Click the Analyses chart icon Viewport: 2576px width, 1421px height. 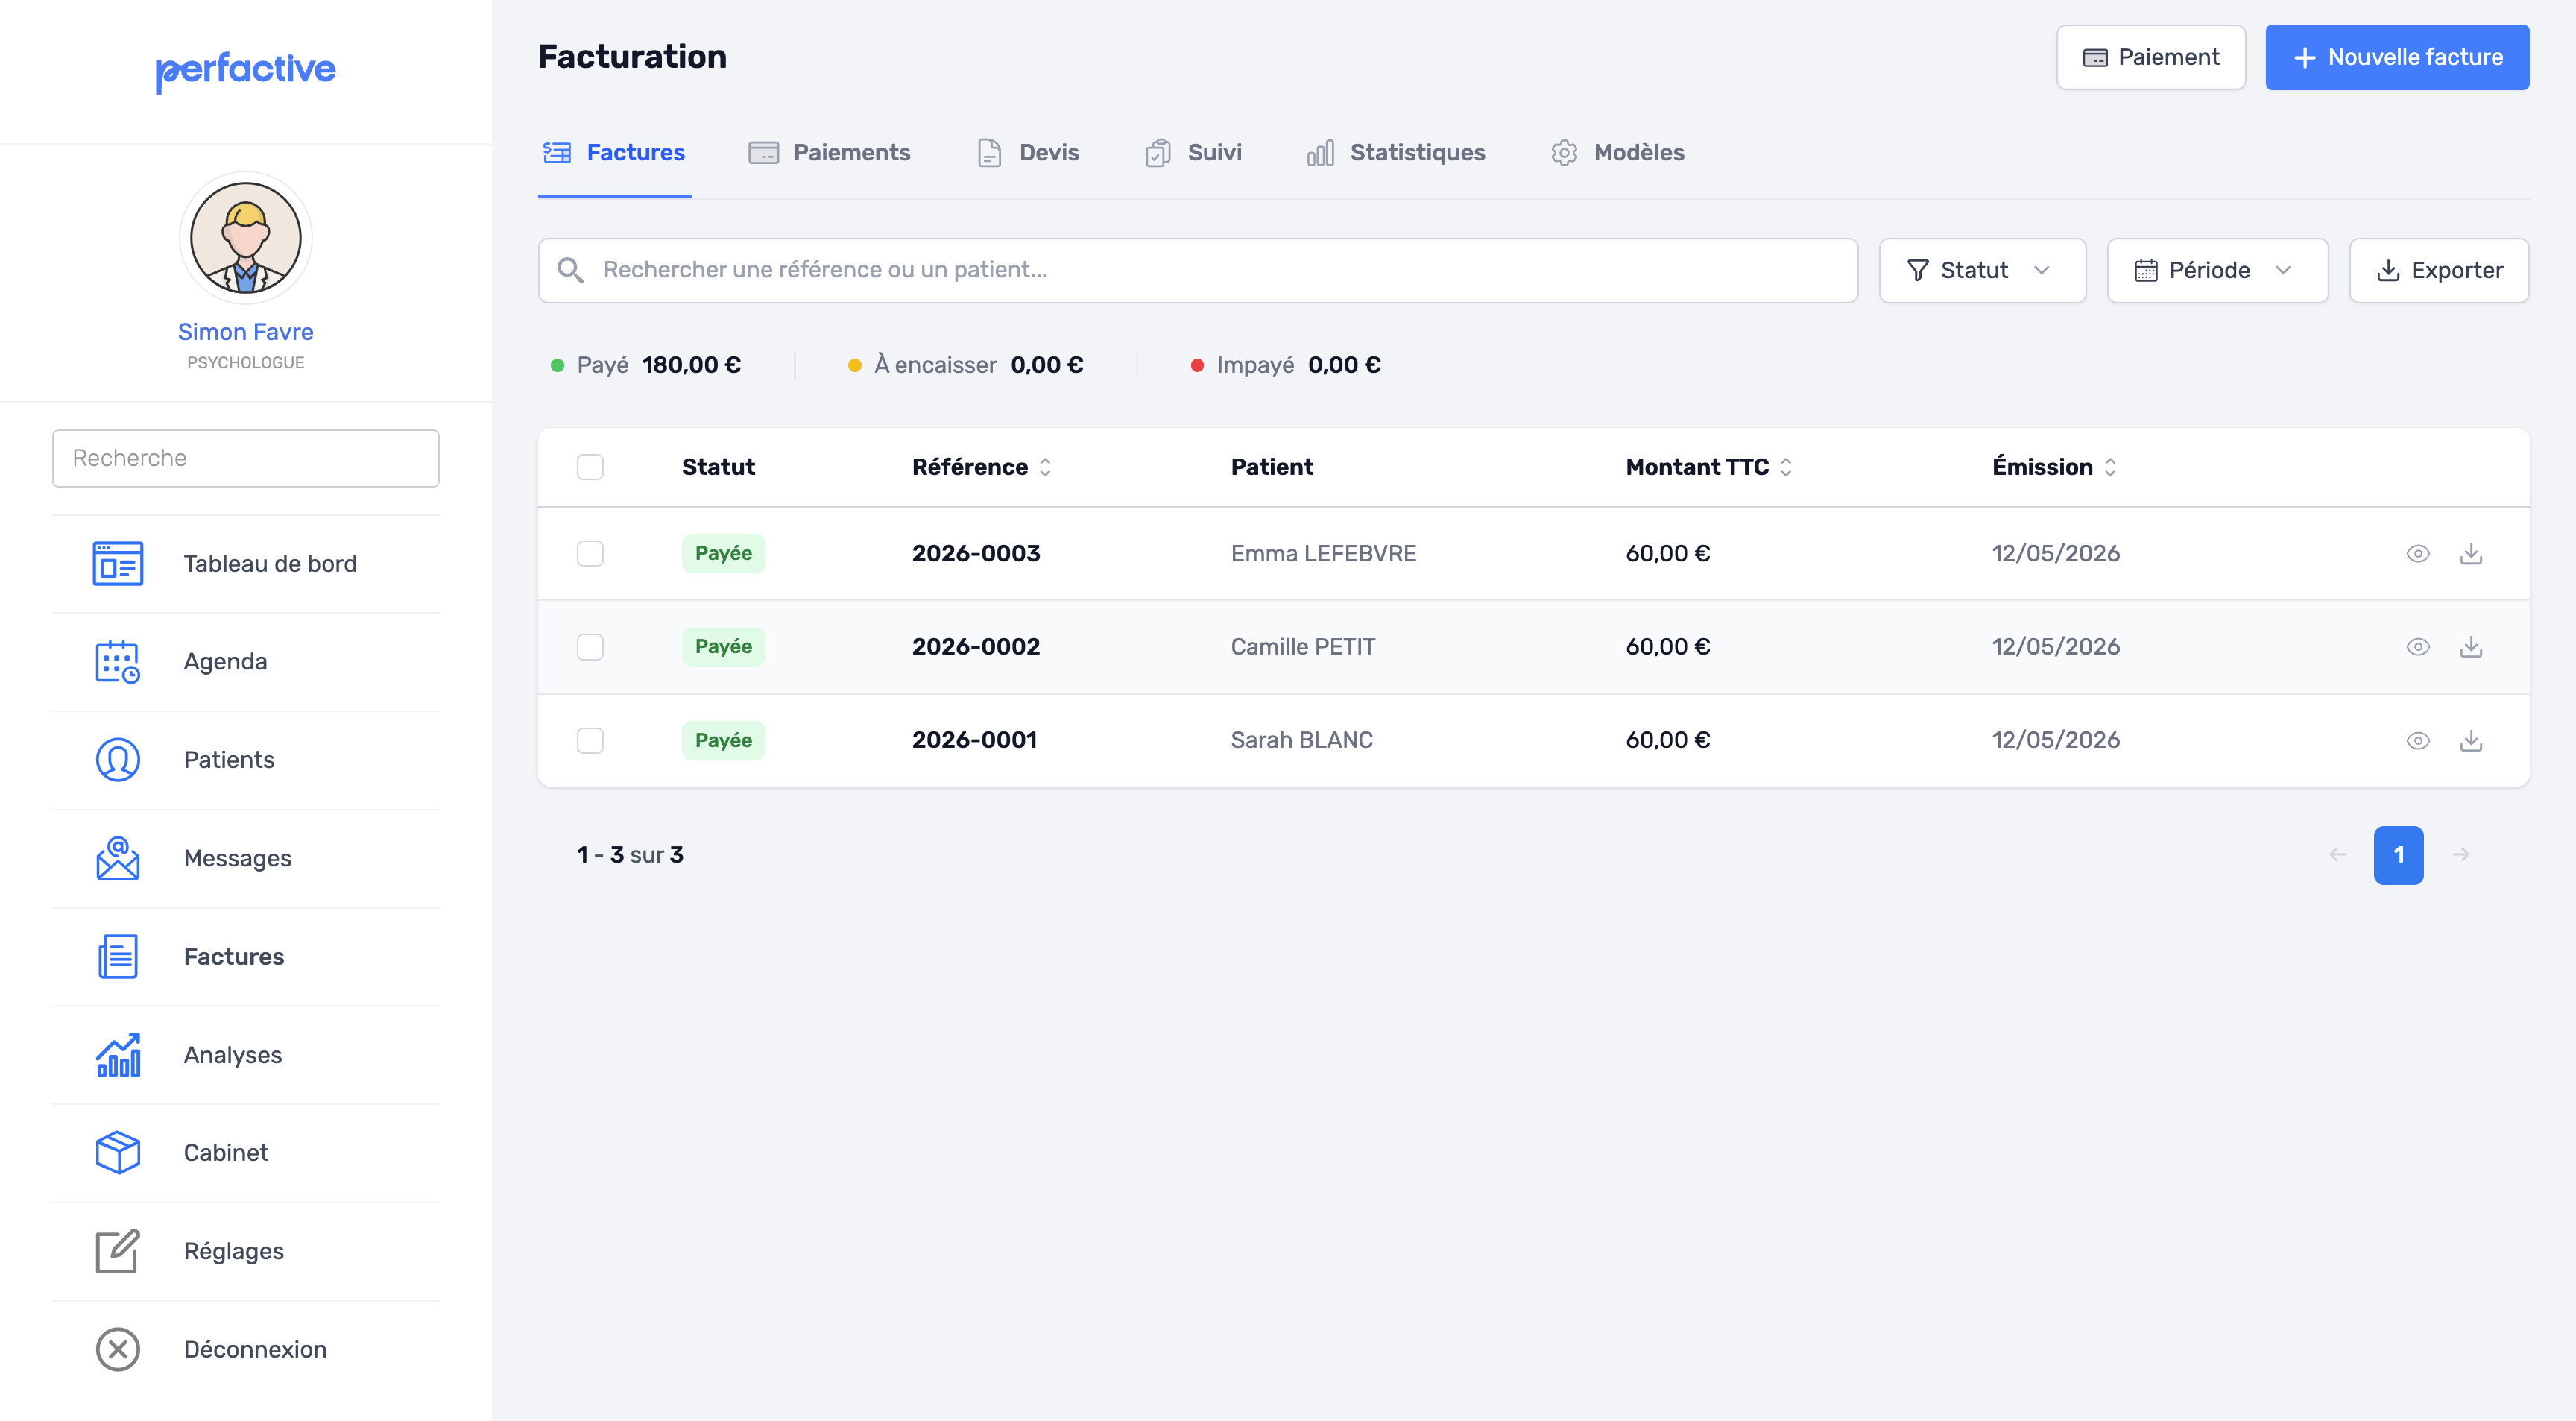[x=118, y=1055]
